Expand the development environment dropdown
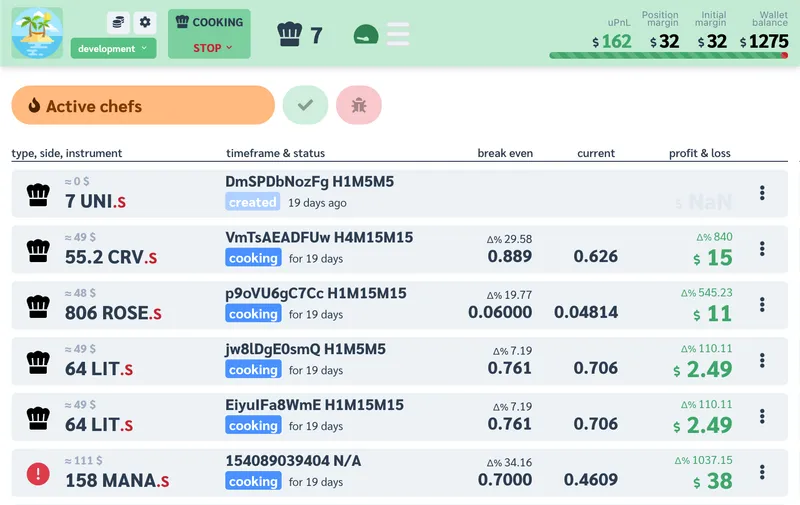Image resolution: width=800 pixels, height=505 pixels. [113, 48]
